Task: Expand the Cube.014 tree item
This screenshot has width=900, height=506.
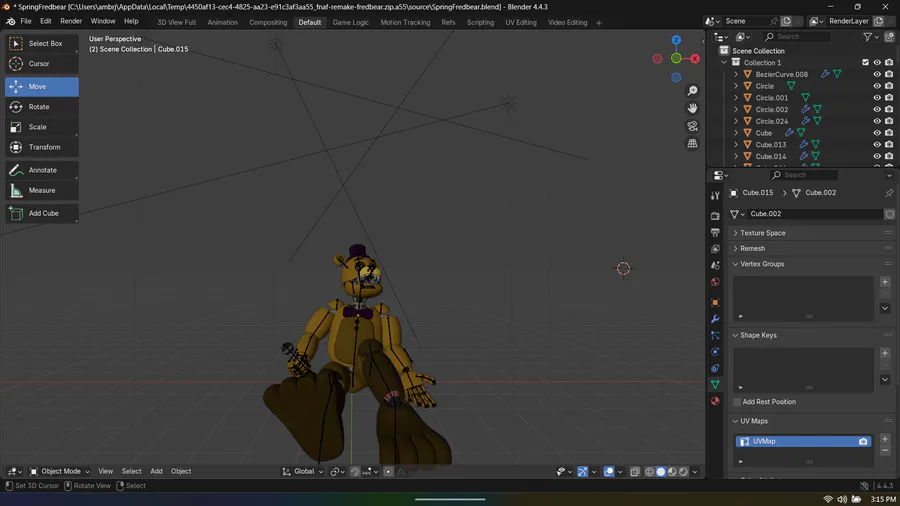Action: [x=736, y=156]
